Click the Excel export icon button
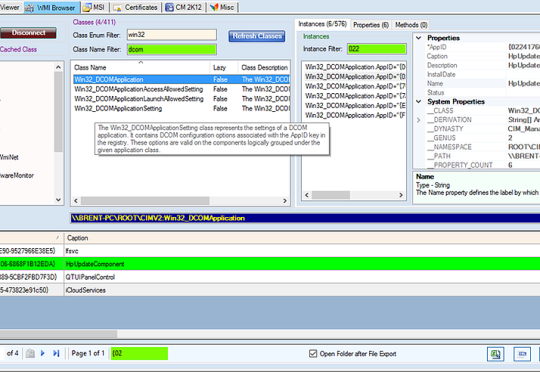 coord(495,354)
